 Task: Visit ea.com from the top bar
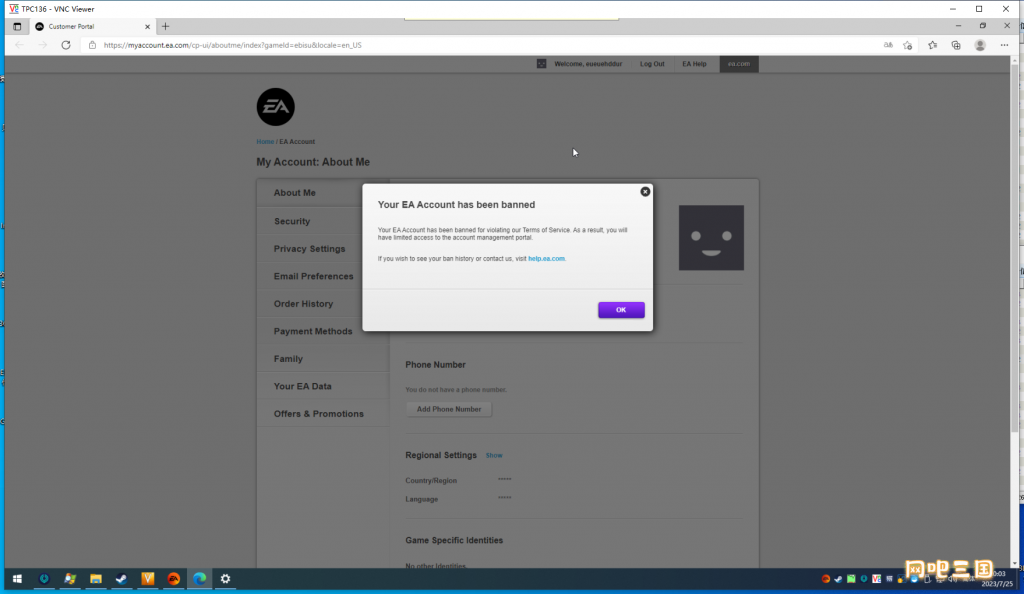[x=739, y=64]
